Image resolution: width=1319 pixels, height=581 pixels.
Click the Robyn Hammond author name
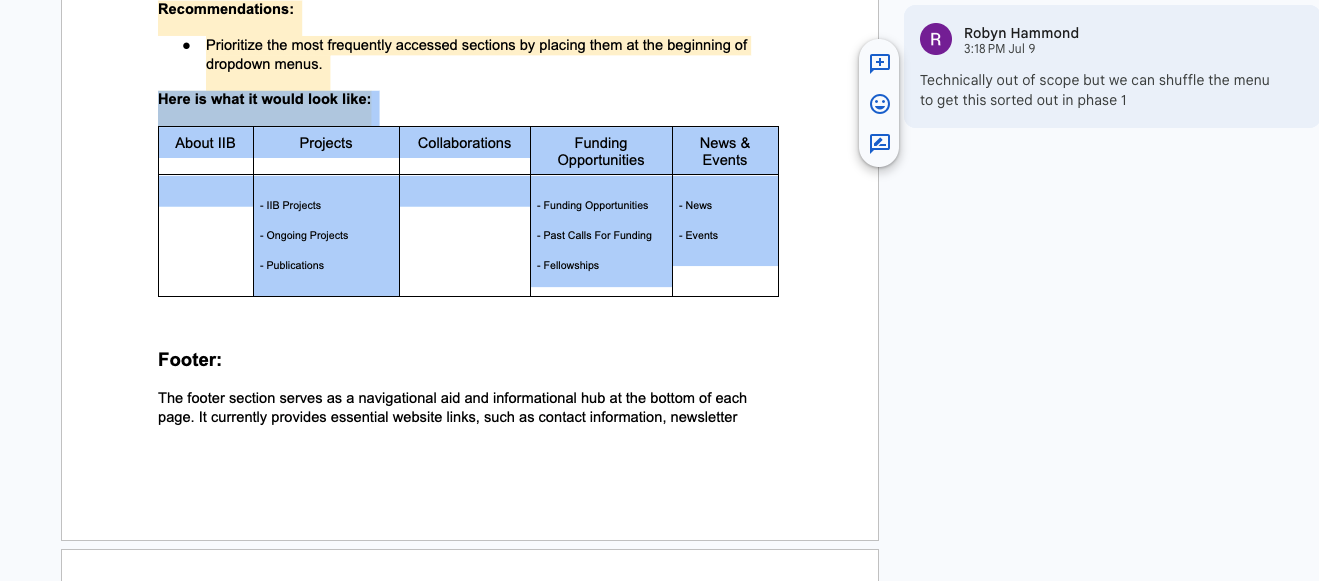[1020, 33]
